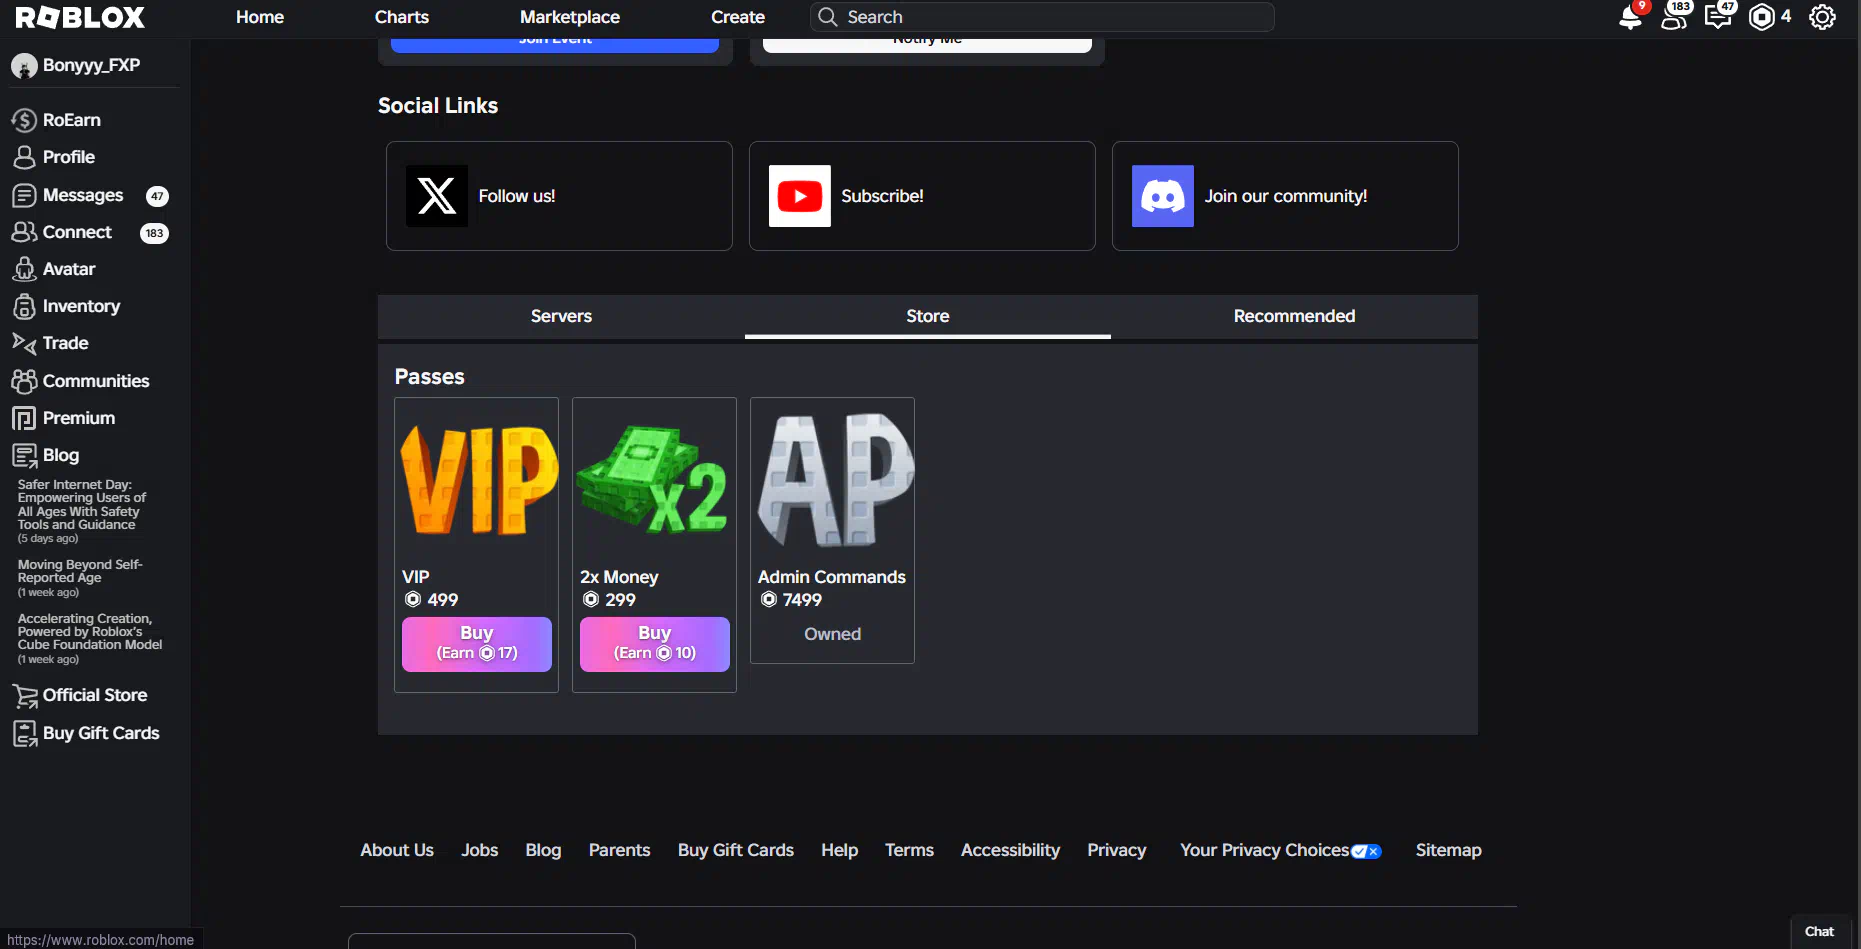1861x949 pixels.
Task: Open the Discord community icon
Action: tap(1162, 196)
